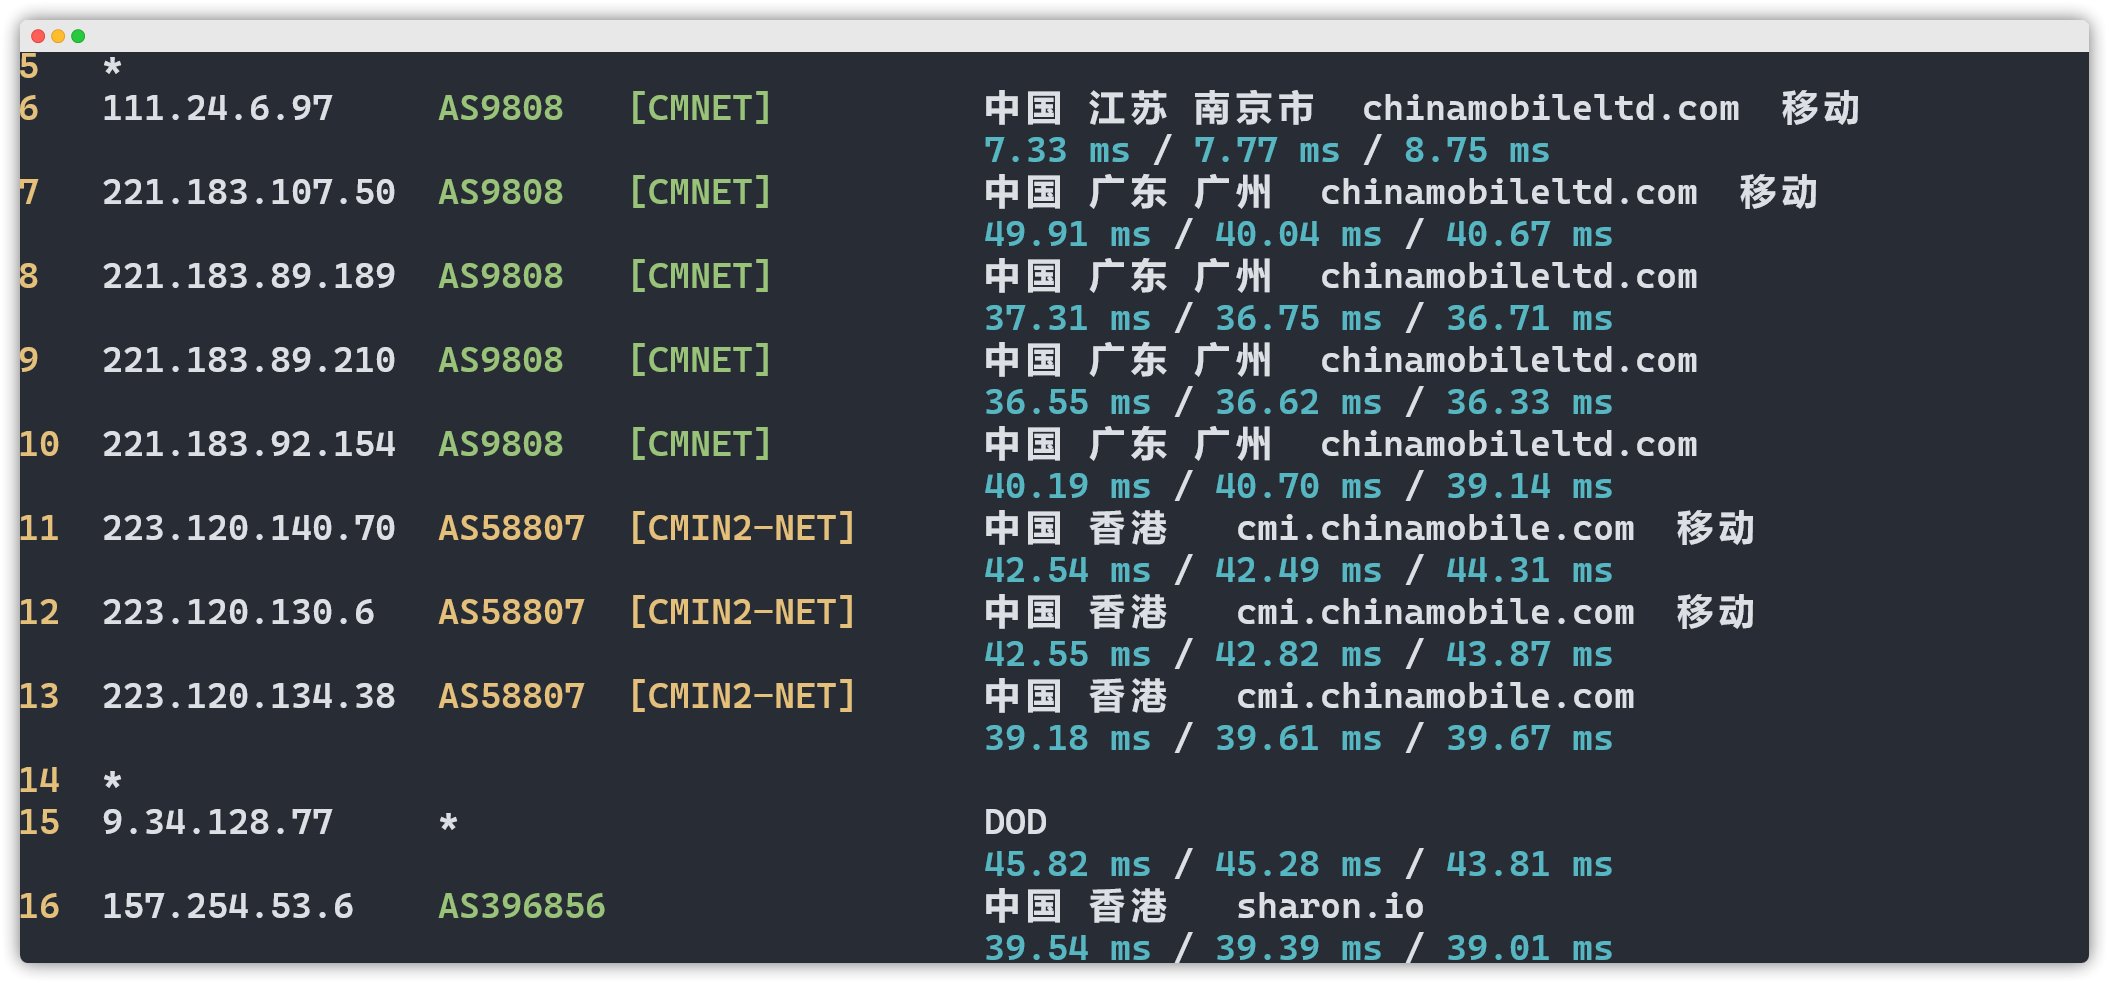Click the 45.82 ms latency value
This screenshot has height=983, width=2109.
click(x=1068, y=864)
